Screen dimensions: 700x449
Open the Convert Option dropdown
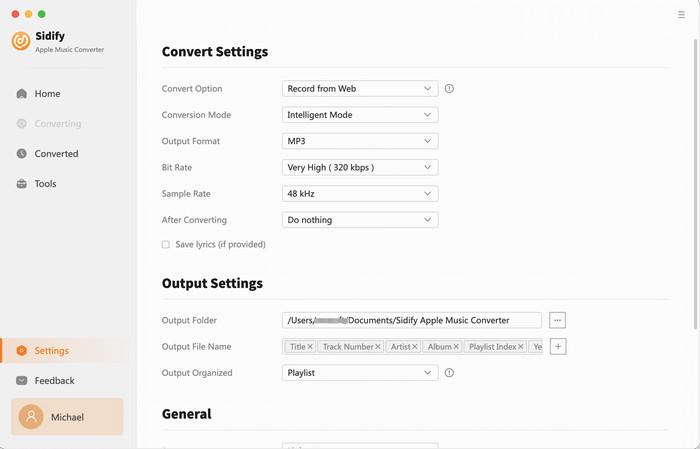point(360,88)
